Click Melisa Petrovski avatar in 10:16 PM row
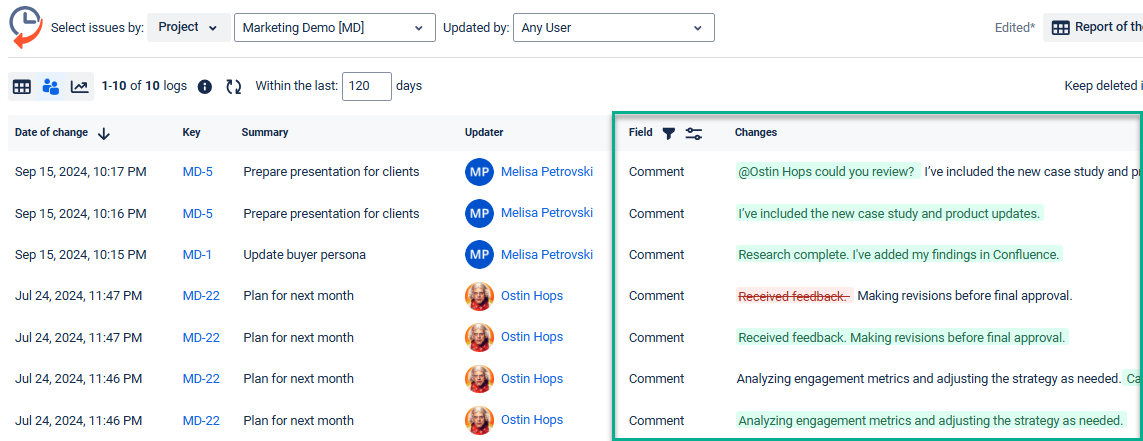Screen dimensions: 1143x441 tap(479, 214)
